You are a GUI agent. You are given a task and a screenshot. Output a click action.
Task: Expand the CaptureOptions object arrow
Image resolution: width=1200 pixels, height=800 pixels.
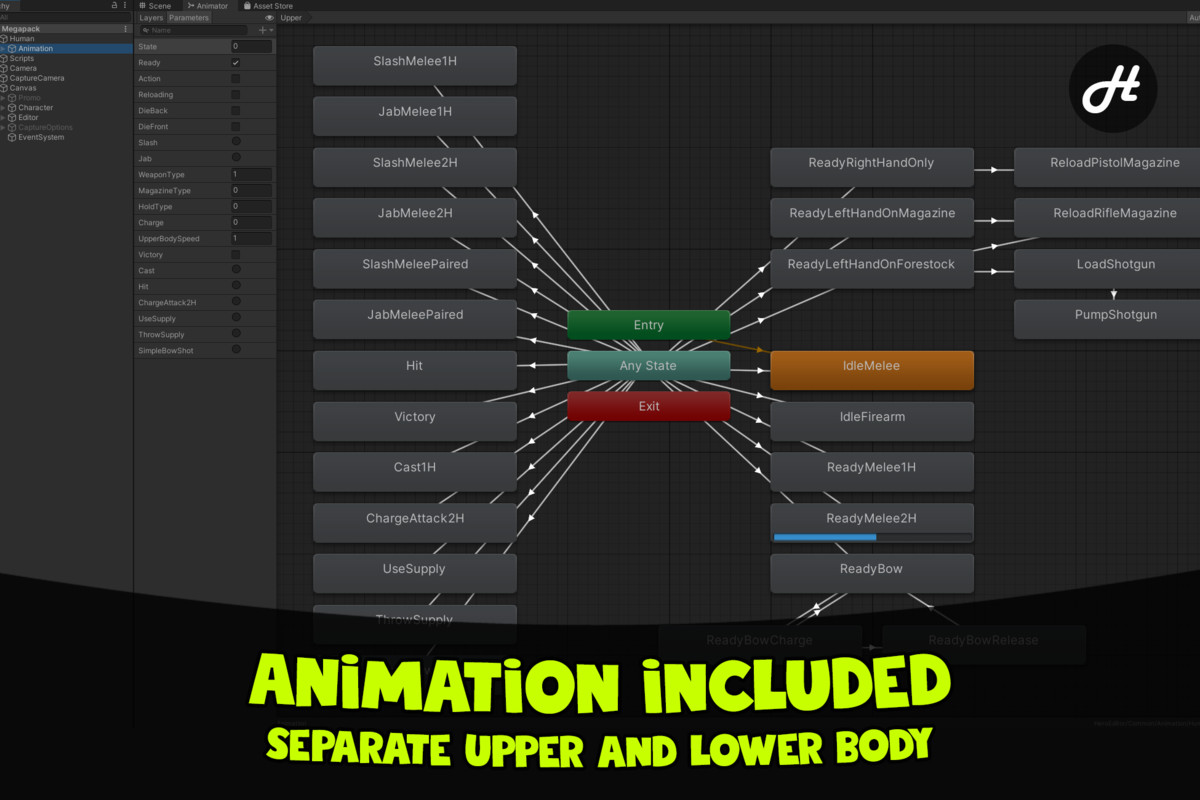[x=4, y=128]
